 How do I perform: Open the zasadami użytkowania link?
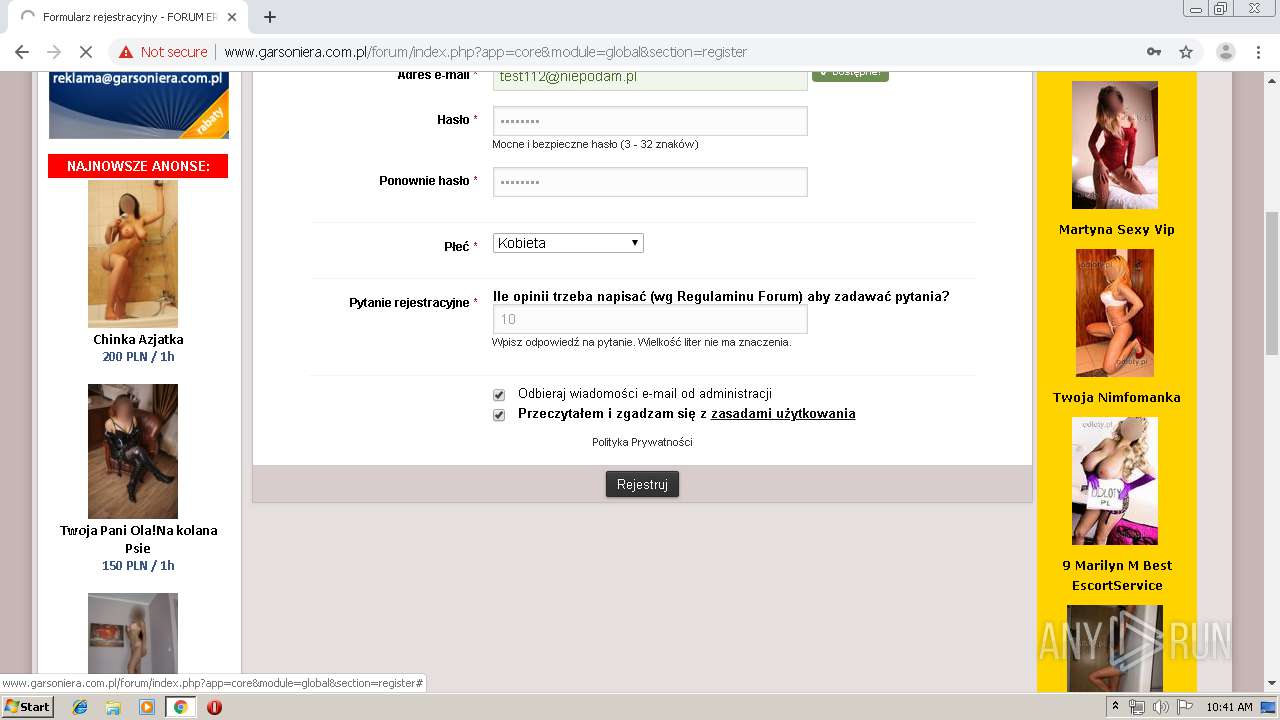(x=783, y=414)
